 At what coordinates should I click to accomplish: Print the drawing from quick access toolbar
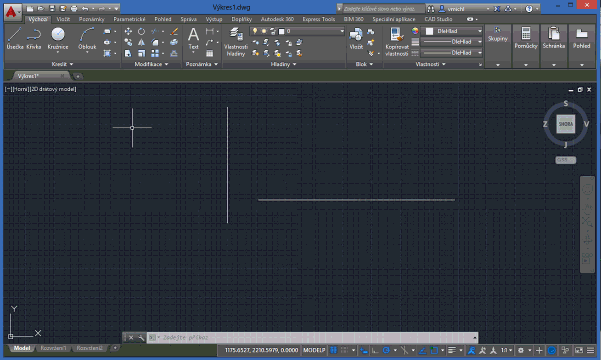(x=74, y=8)
